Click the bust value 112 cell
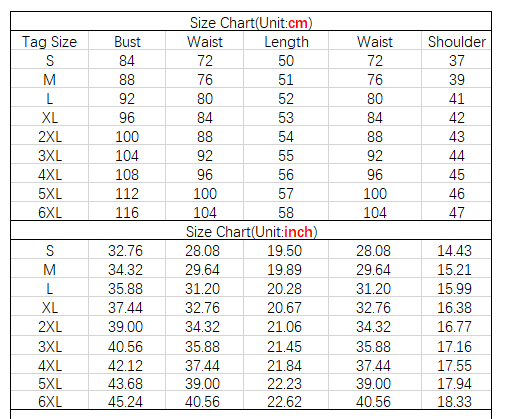This screenshot has height=419, width=508. tap(127, 193)
